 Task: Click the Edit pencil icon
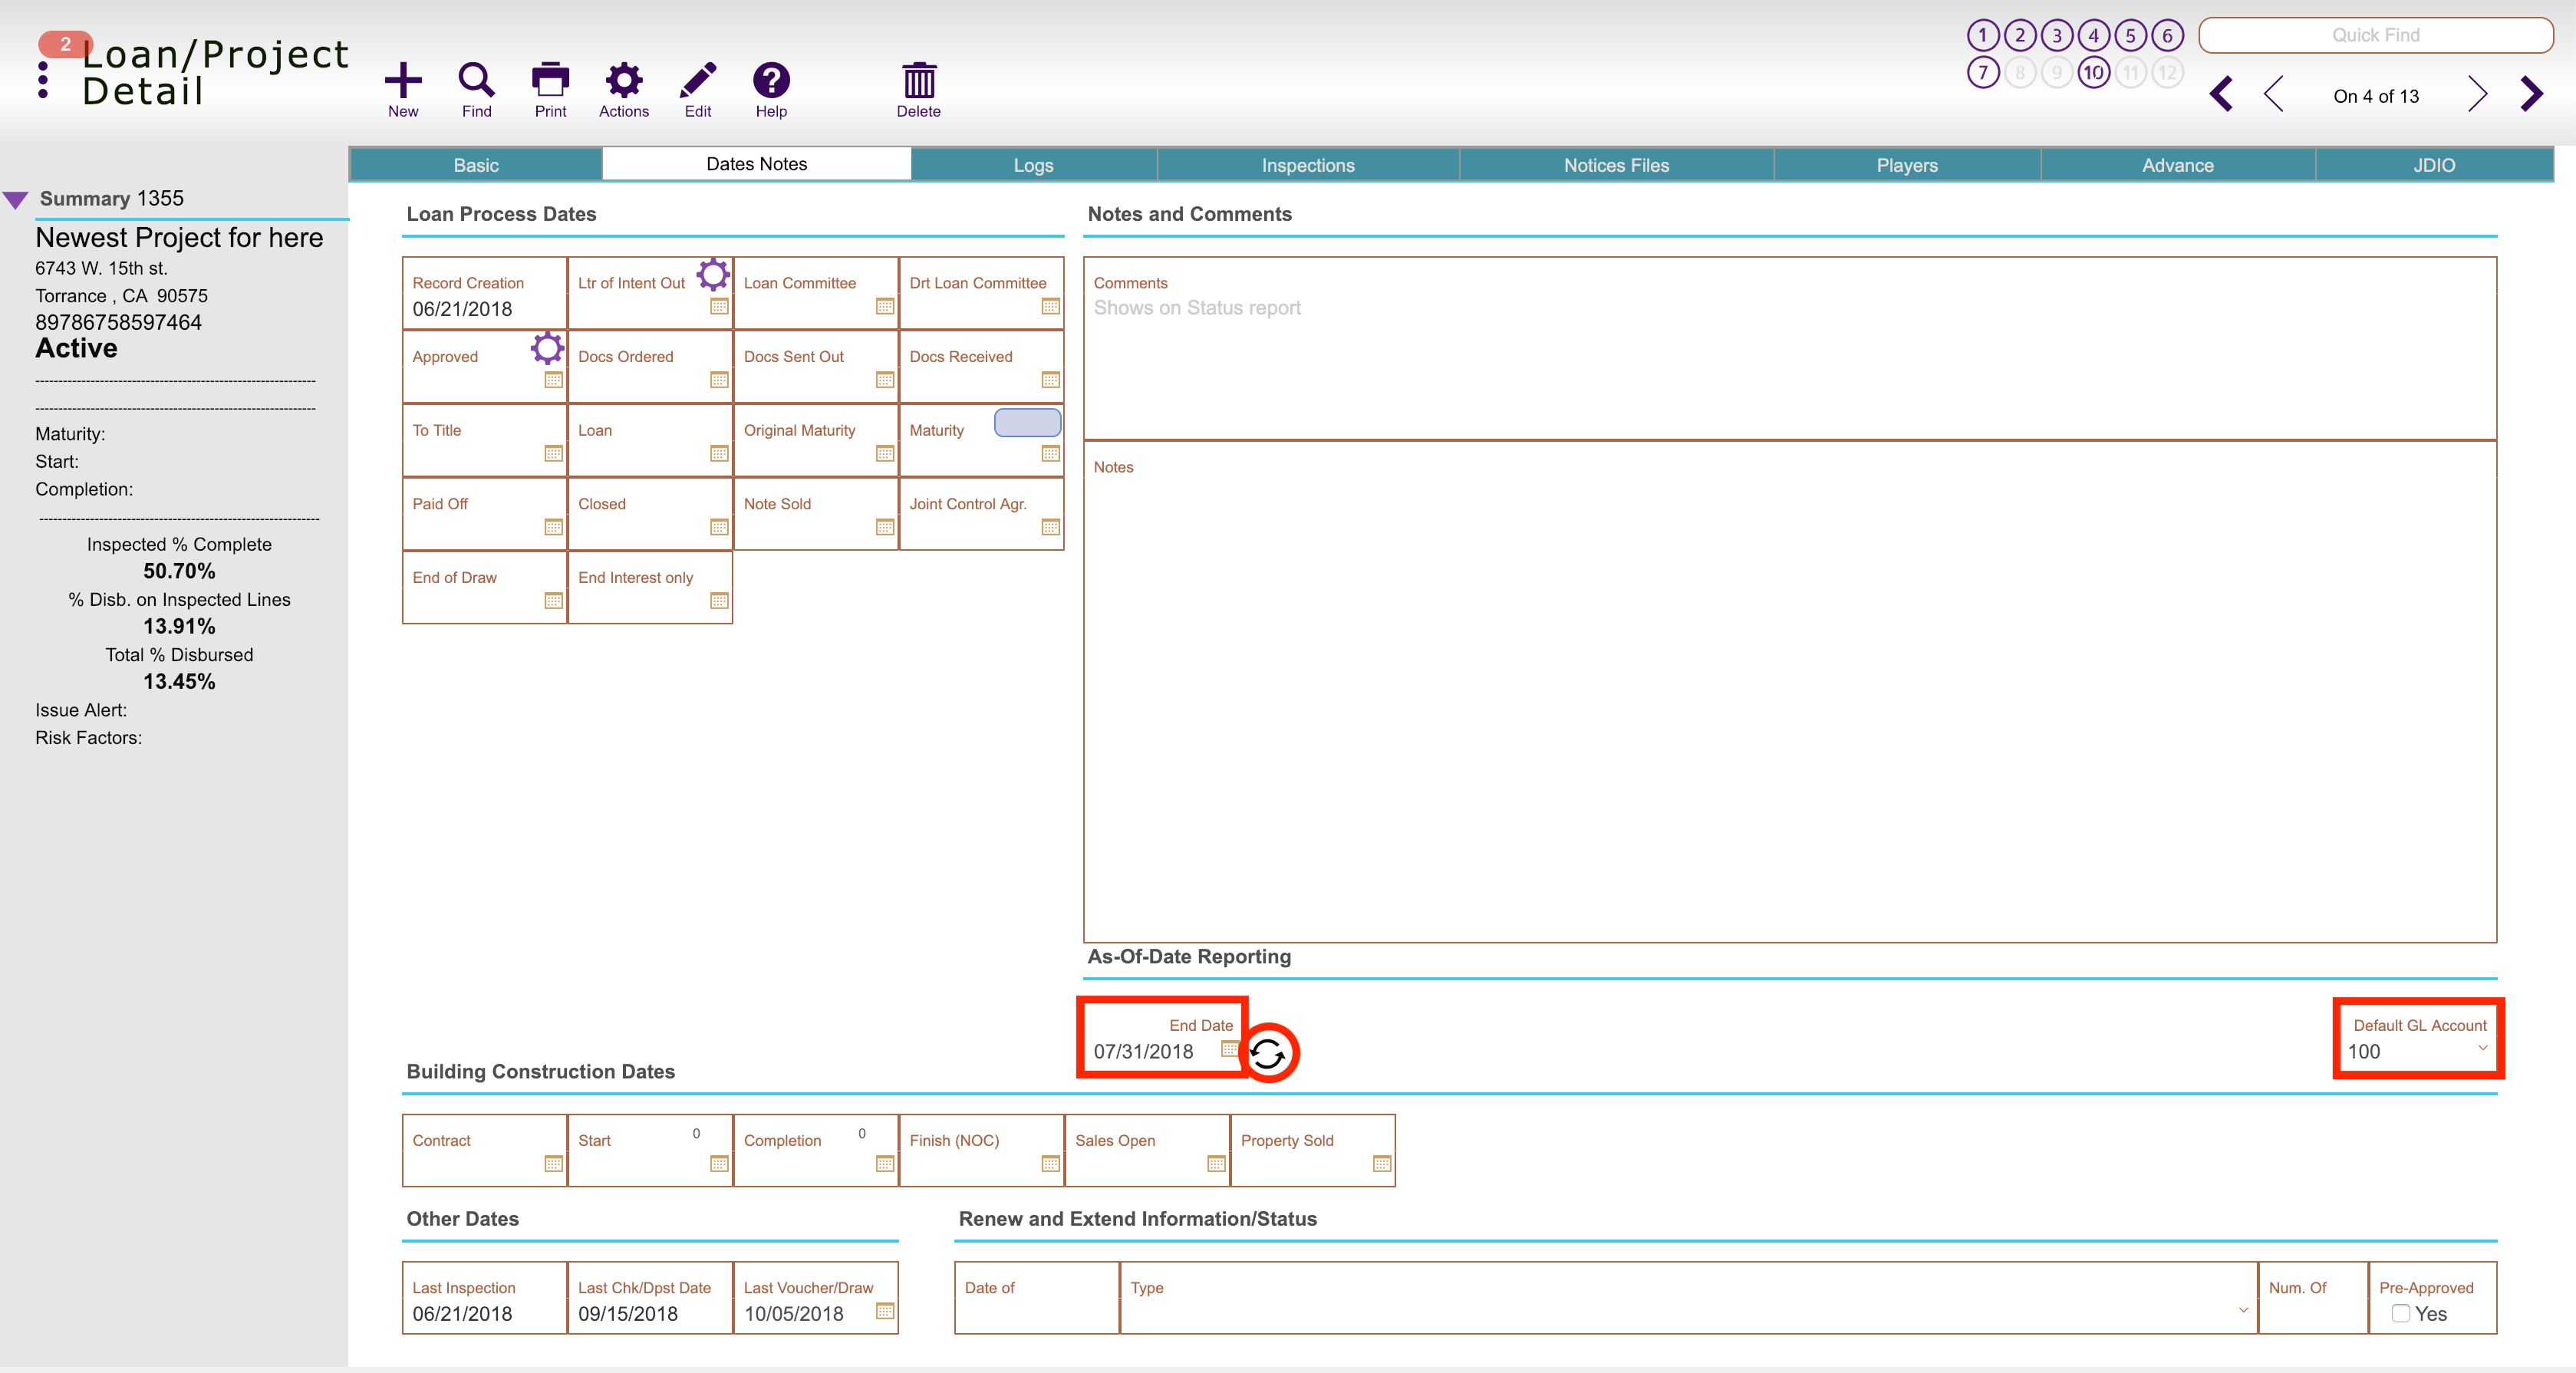[698, 81]
